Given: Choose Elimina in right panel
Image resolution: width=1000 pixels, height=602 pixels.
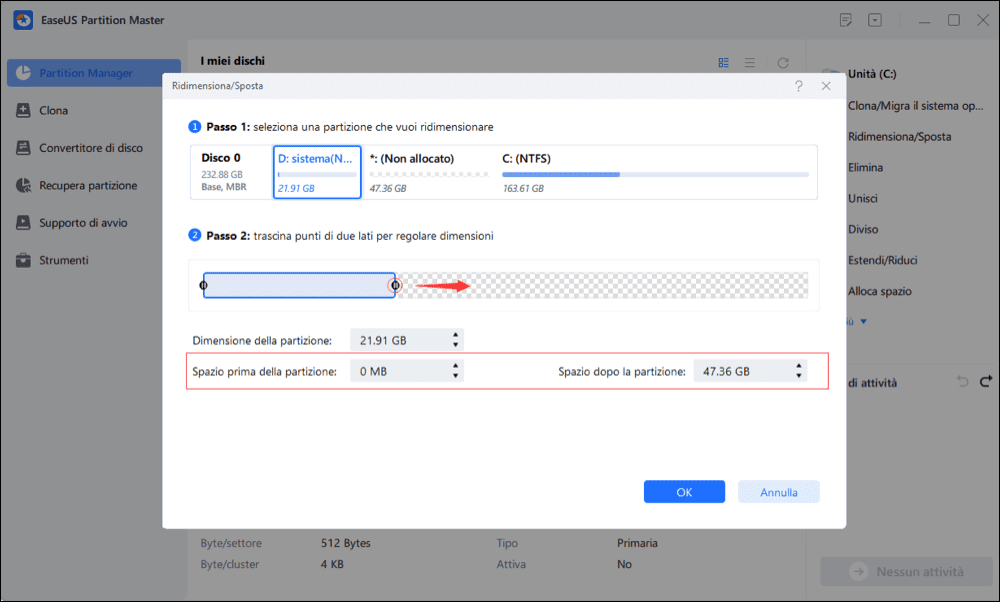Looking at the screenshot, I should pos(865,168).
